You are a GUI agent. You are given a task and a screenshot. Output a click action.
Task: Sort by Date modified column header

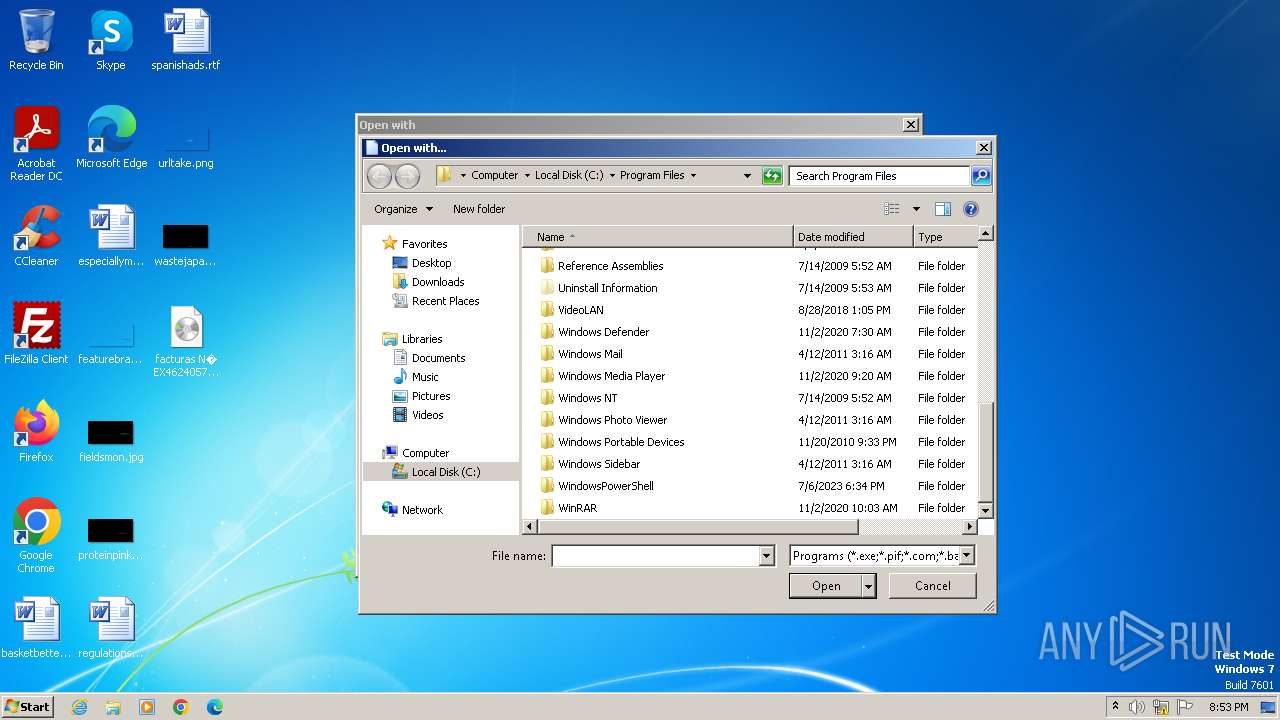tap(853, 237)
